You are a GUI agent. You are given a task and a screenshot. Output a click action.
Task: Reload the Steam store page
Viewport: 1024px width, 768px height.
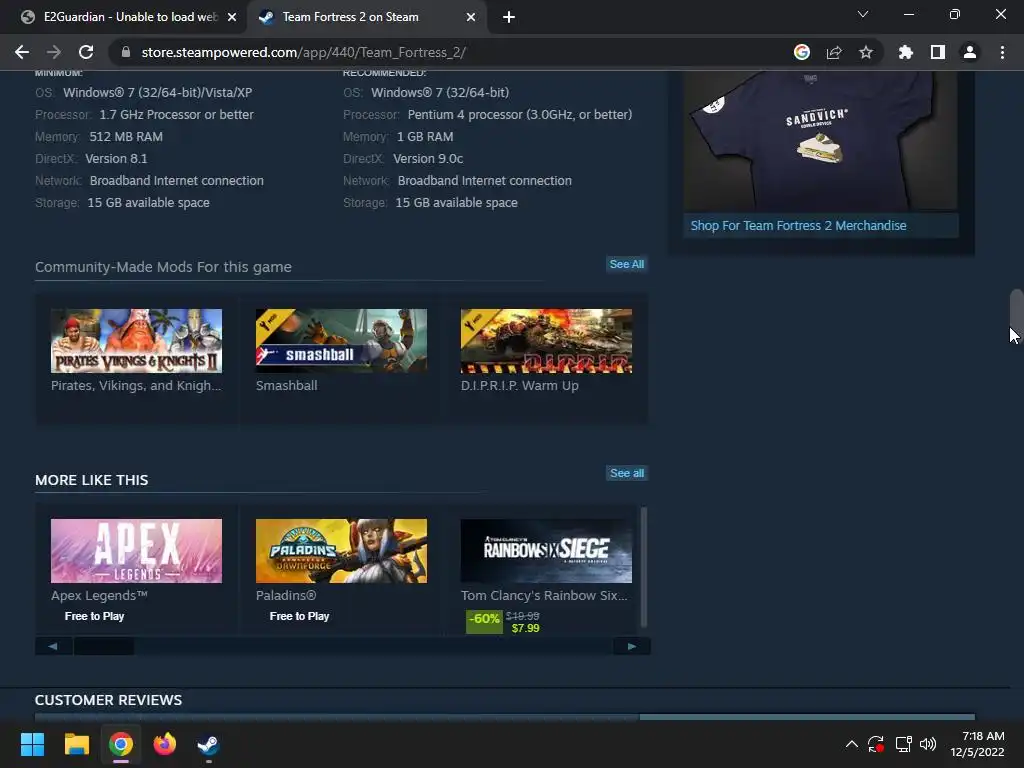(x=86, y=52)
